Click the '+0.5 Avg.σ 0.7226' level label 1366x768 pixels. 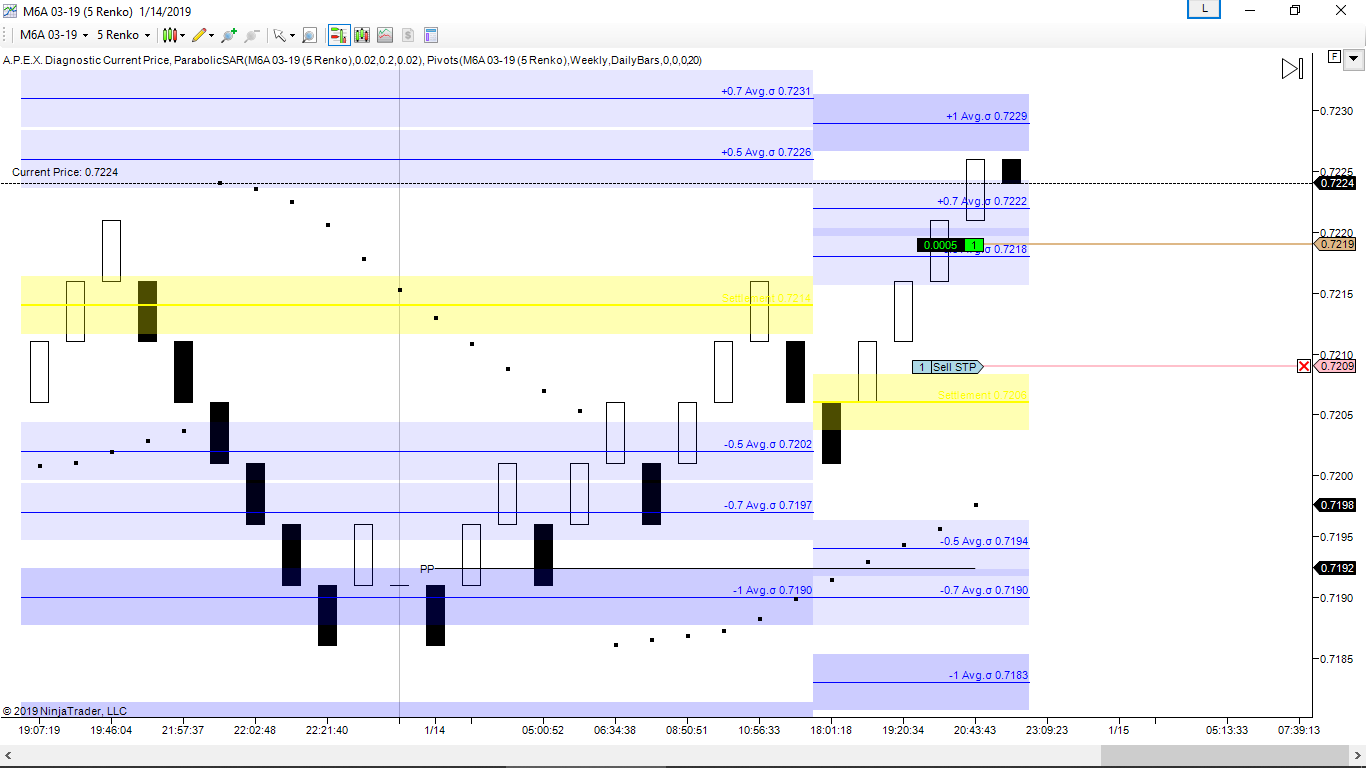pyautogui.click(x=766, y=152)
